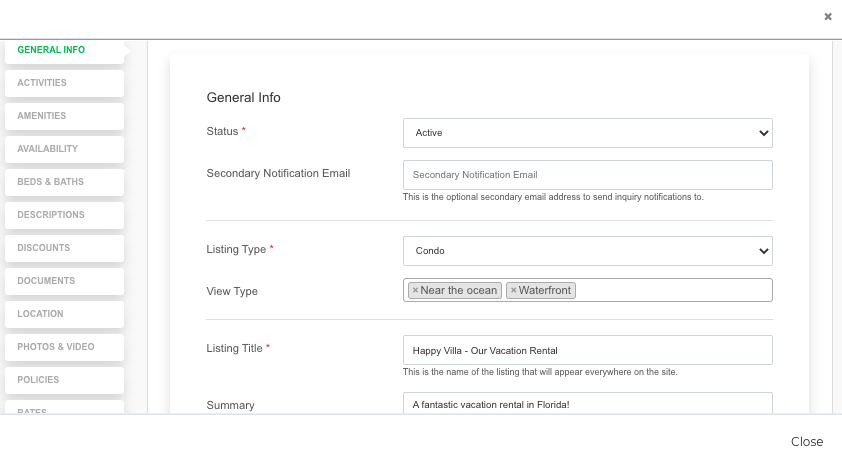This screenshot has height=464, width=842.
Task: Open the Status dropdown set to Active
Action: point(587,133)
